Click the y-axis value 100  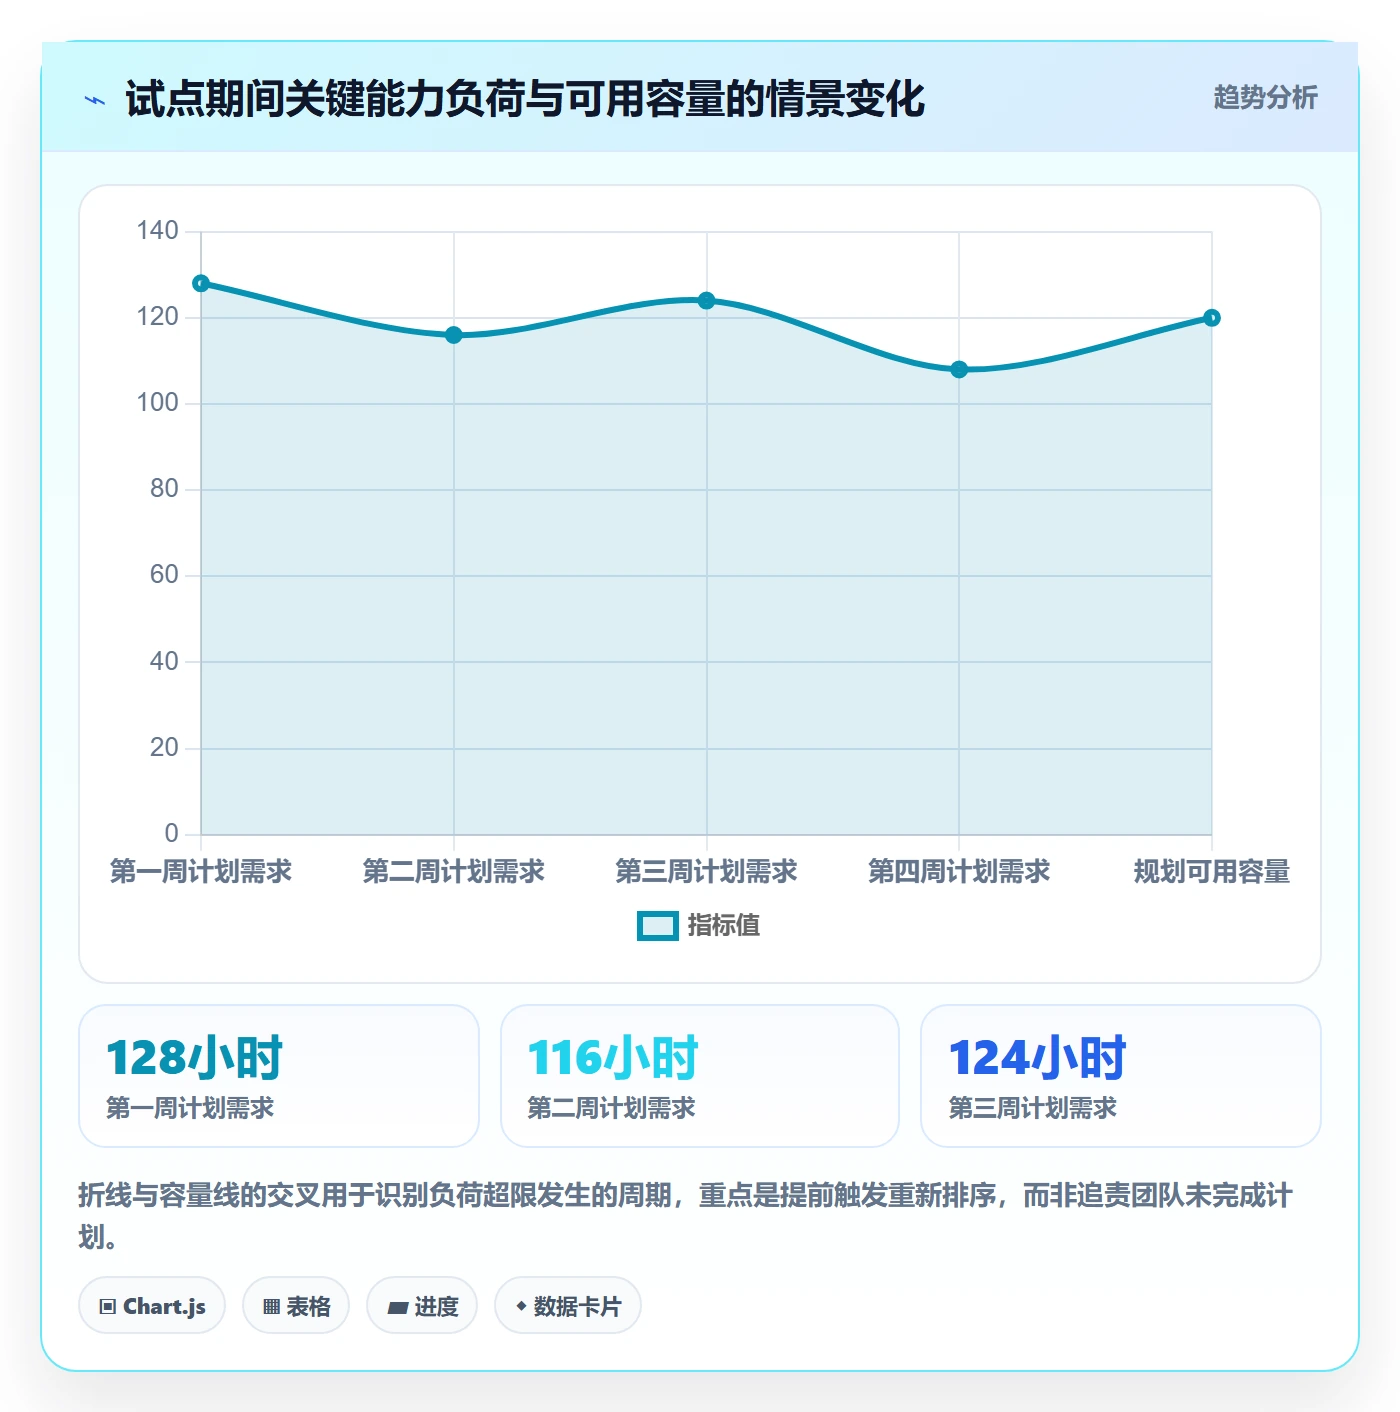click(x=158, y=403)
